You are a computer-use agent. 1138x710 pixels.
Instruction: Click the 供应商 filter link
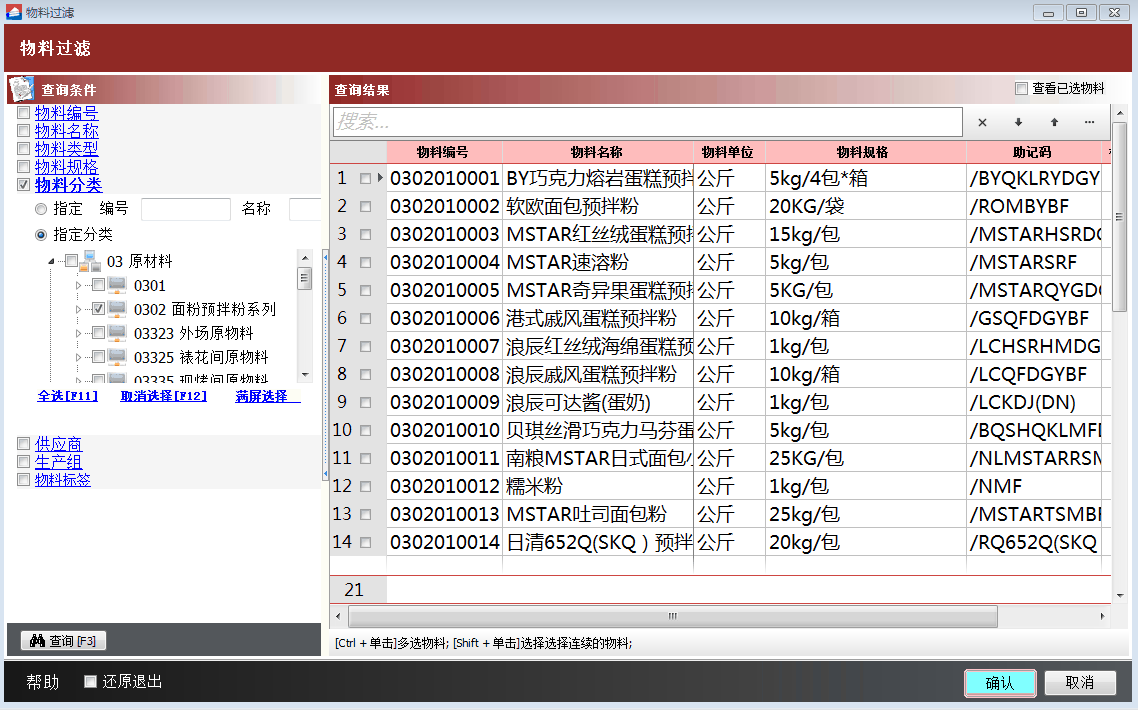coord(58,444)
